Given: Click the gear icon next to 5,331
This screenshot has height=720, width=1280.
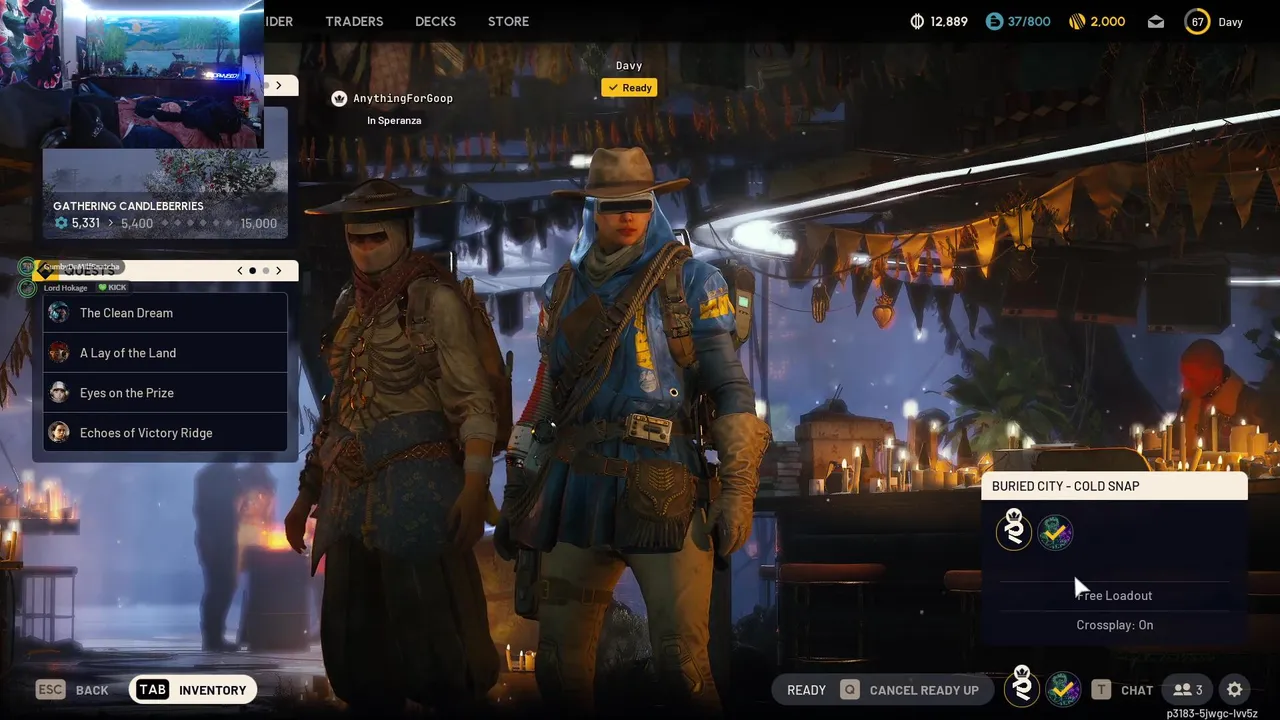Looking at the screenshot, I should pyautogui.click(x=61, y=223).
